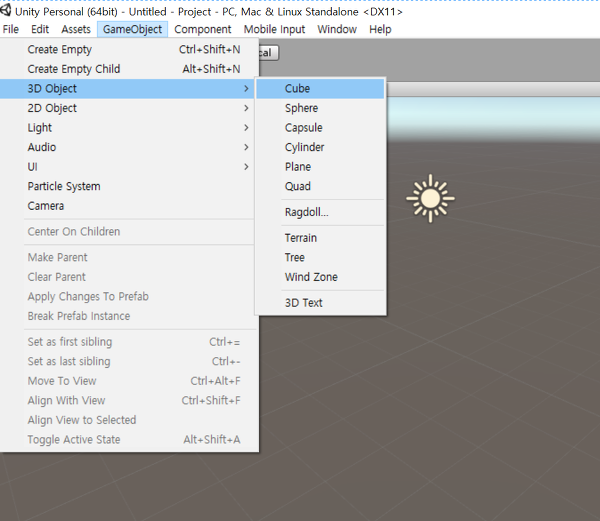The image size is (600, 521).
Task: Expand the 2D Object submenu
Action: click(128, 108)
